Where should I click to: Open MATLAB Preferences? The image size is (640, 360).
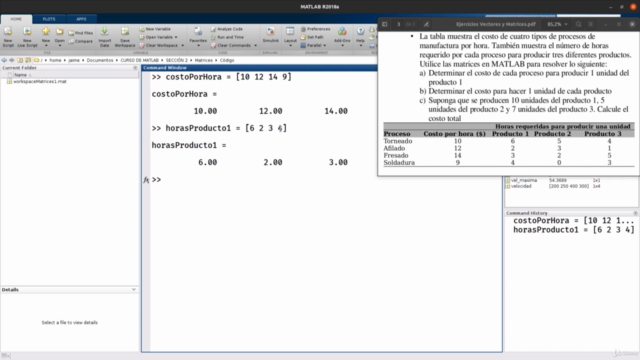[316, 29]
